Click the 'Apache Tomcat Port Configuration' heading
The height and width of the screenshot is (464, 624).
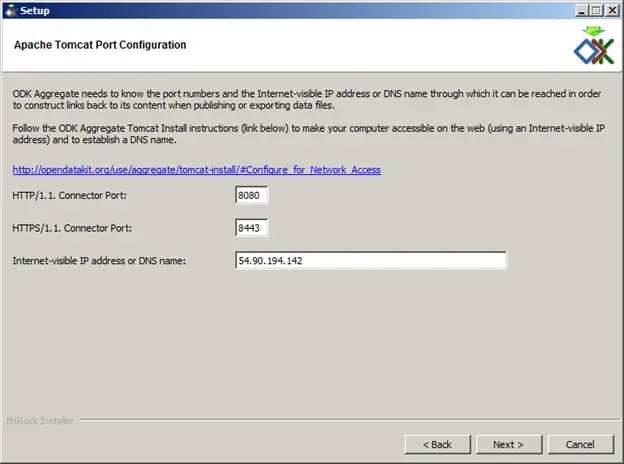[x=100, y=45]
